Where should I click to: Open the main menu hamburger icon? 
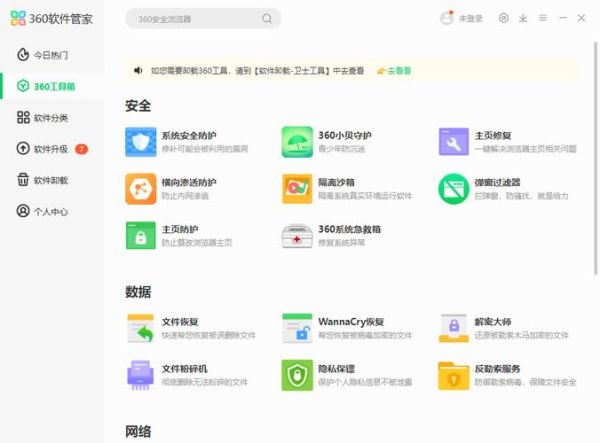[543, 18]
